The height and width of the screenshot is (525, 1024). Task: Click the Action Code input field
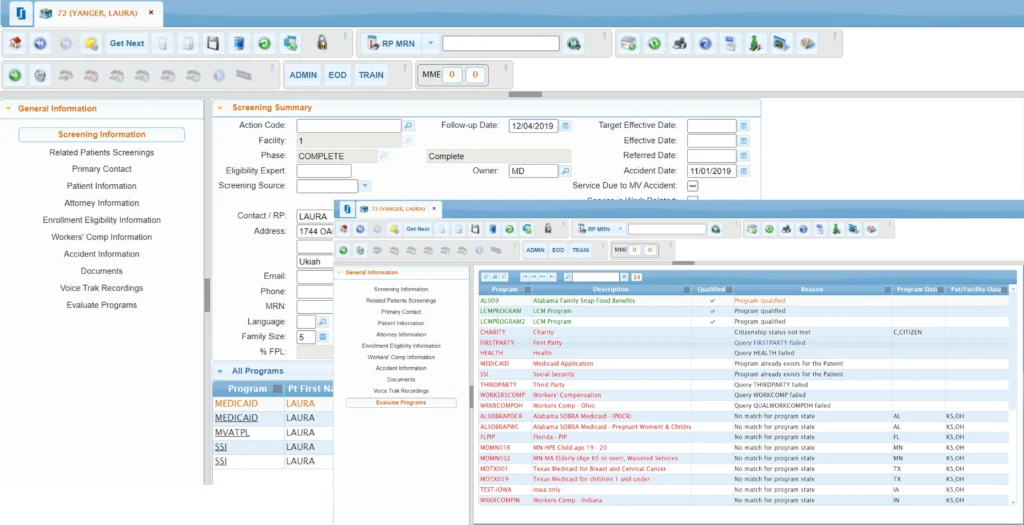click(x=349, y=125)
